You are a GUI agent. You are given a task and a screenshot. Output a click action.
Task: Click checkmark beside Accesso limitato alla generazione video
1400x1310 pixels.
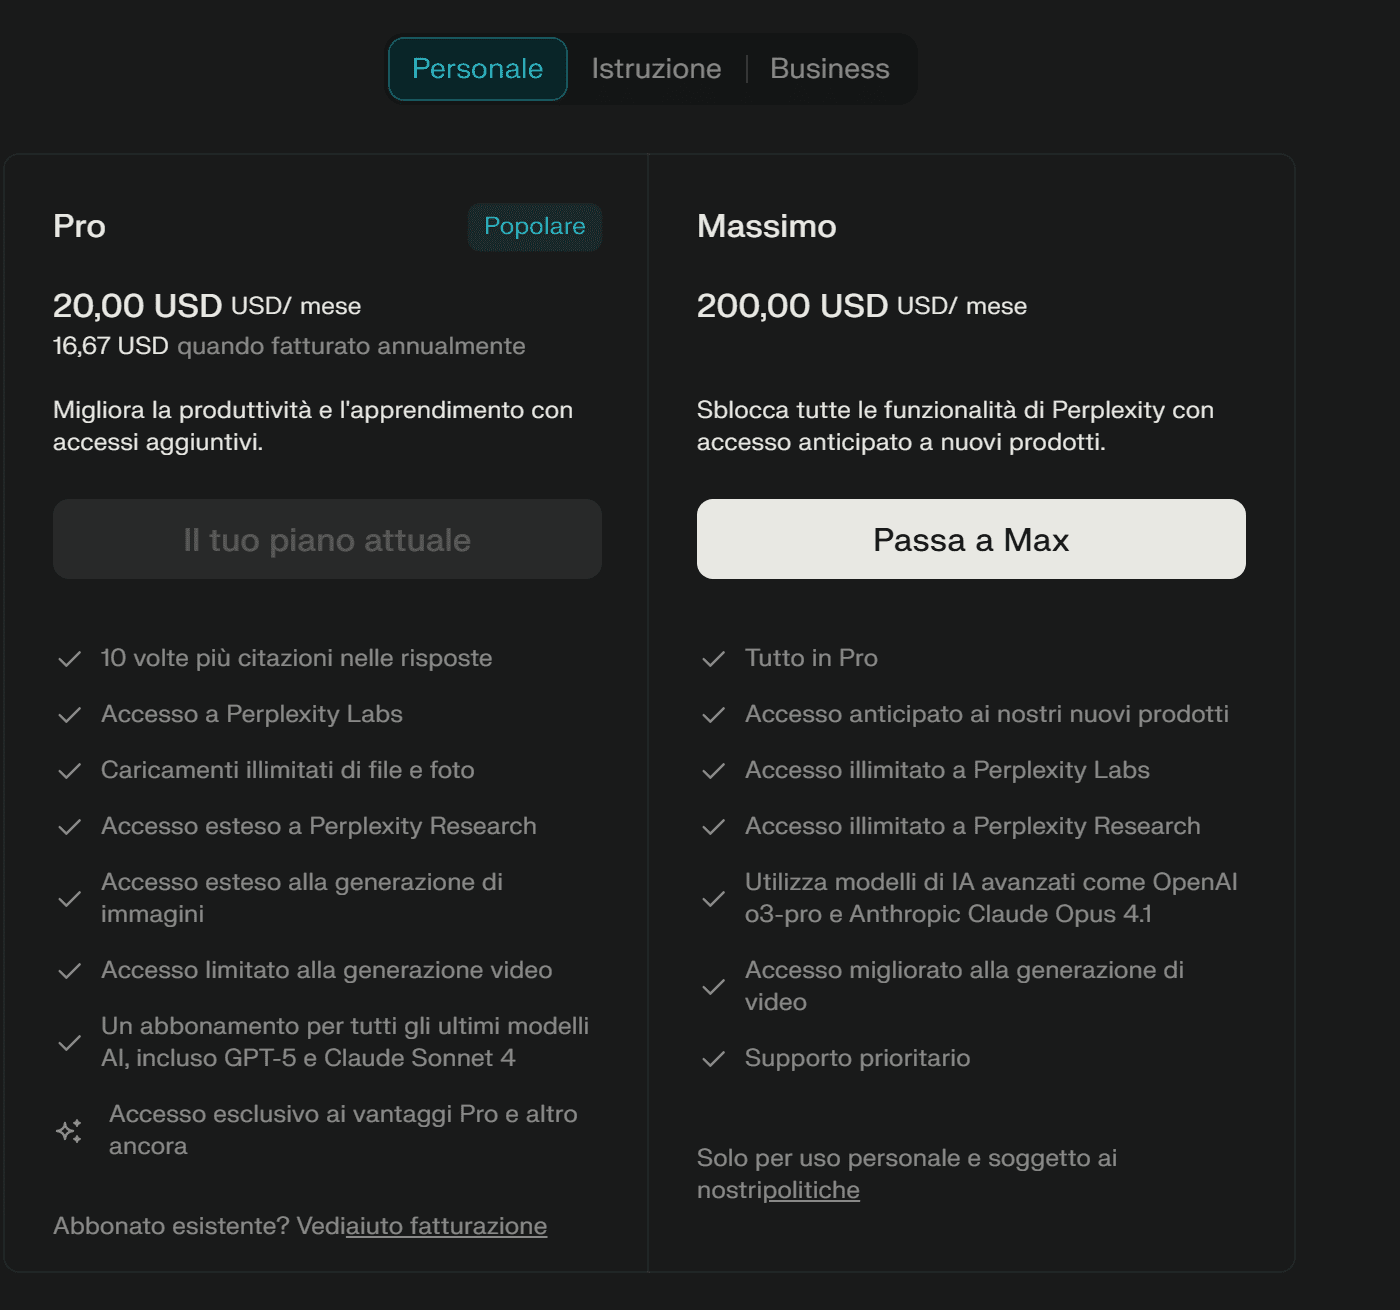[69, 971]
